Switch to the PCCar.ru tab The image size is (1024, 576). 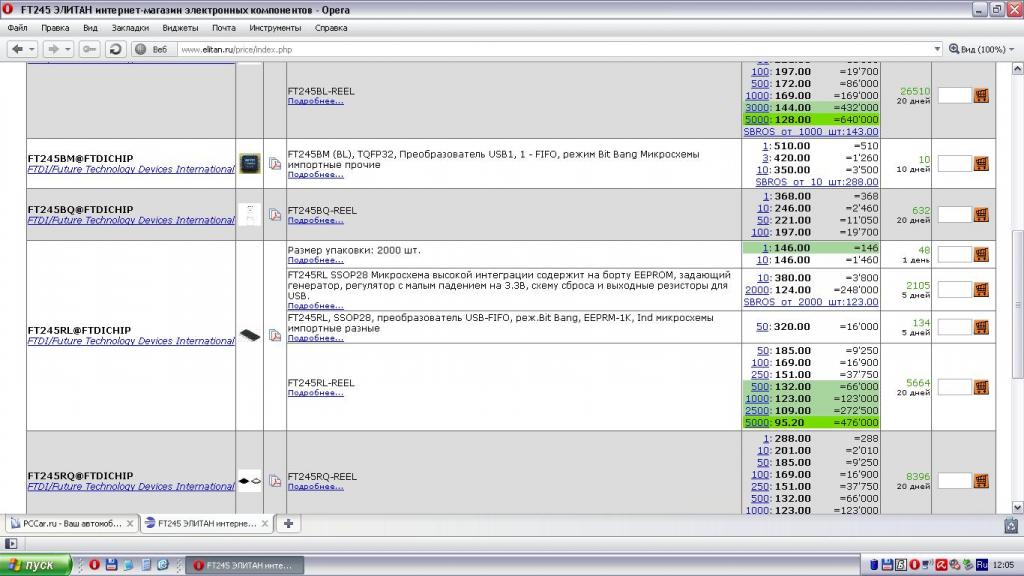pyautogui.click(x=68, y=523)
